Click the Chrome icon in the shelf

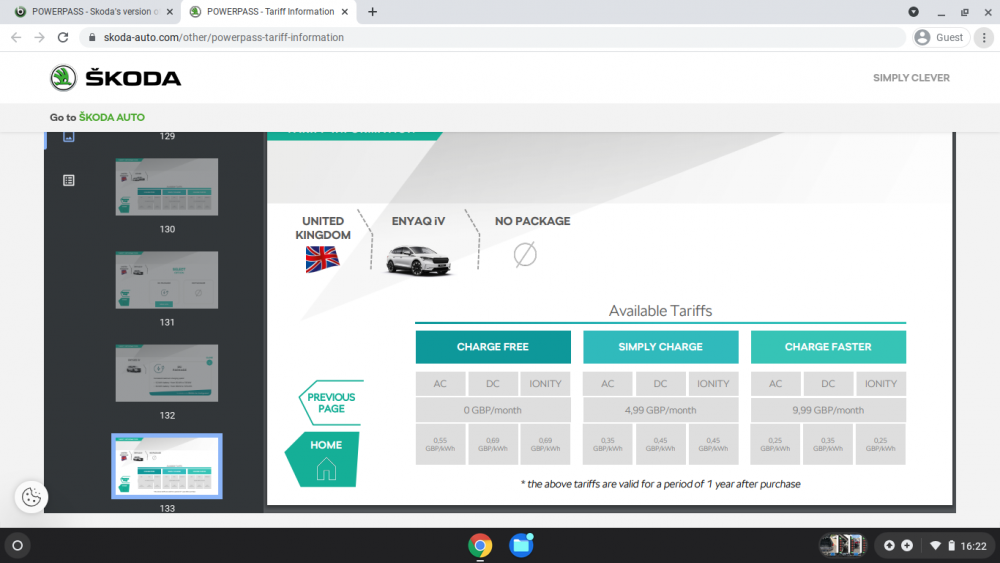480,546
